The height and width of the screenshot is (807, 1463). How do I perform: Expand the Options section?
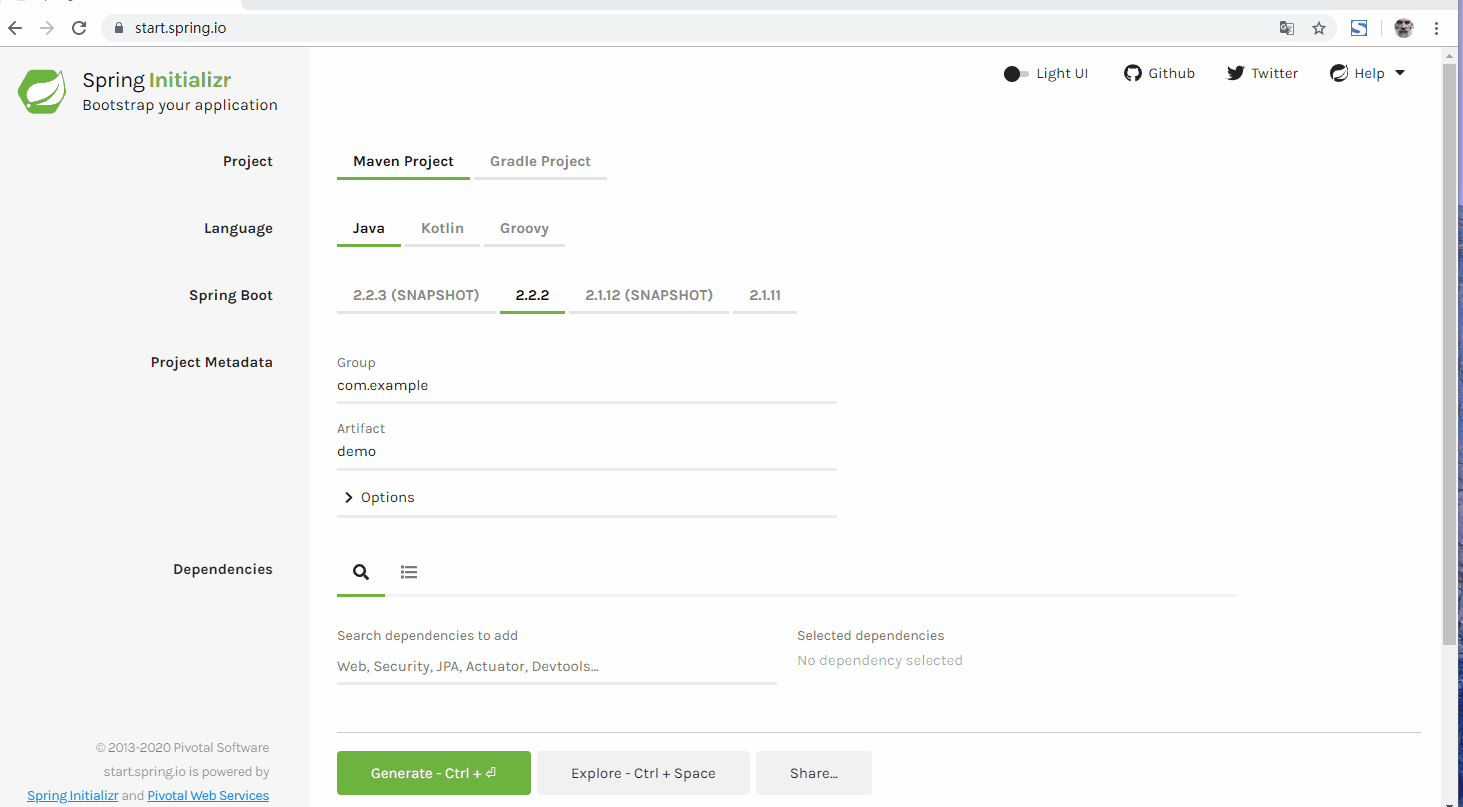pyautogui.click(x=586, y=497)
